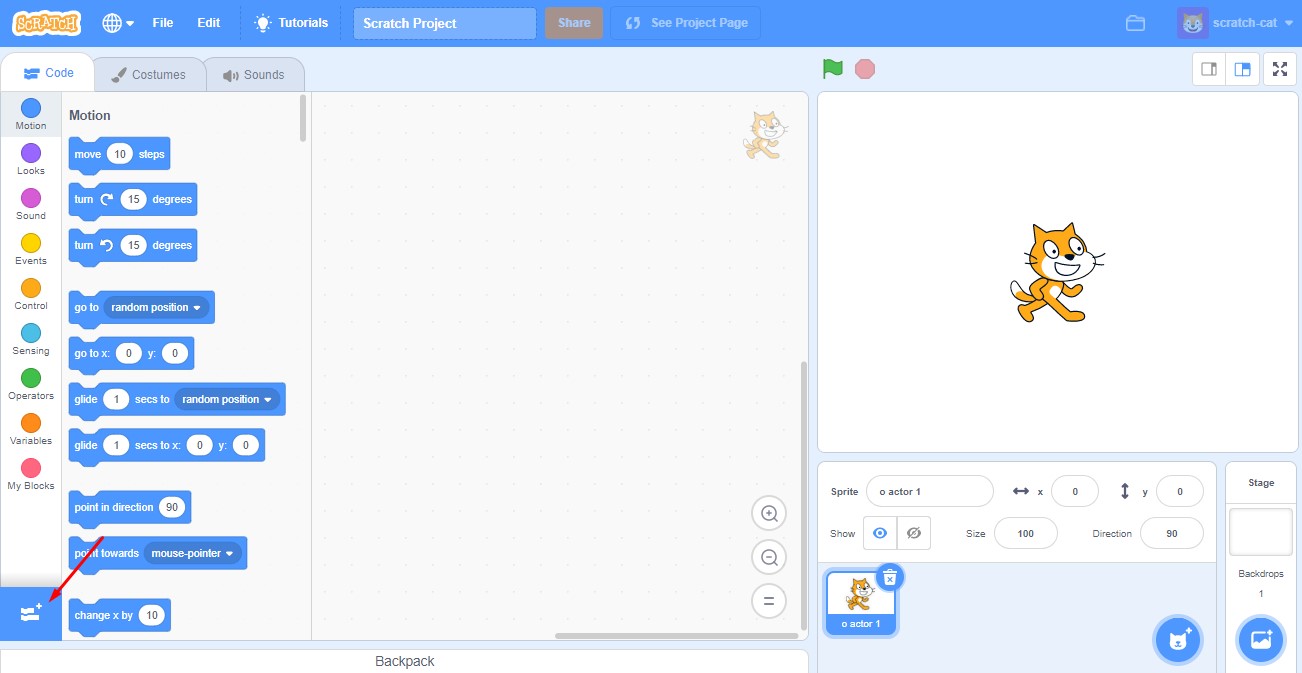This screenshot has height=673, width=1302.
Task: Open the Choose a Sprite button
Action: coord(1178,640)
